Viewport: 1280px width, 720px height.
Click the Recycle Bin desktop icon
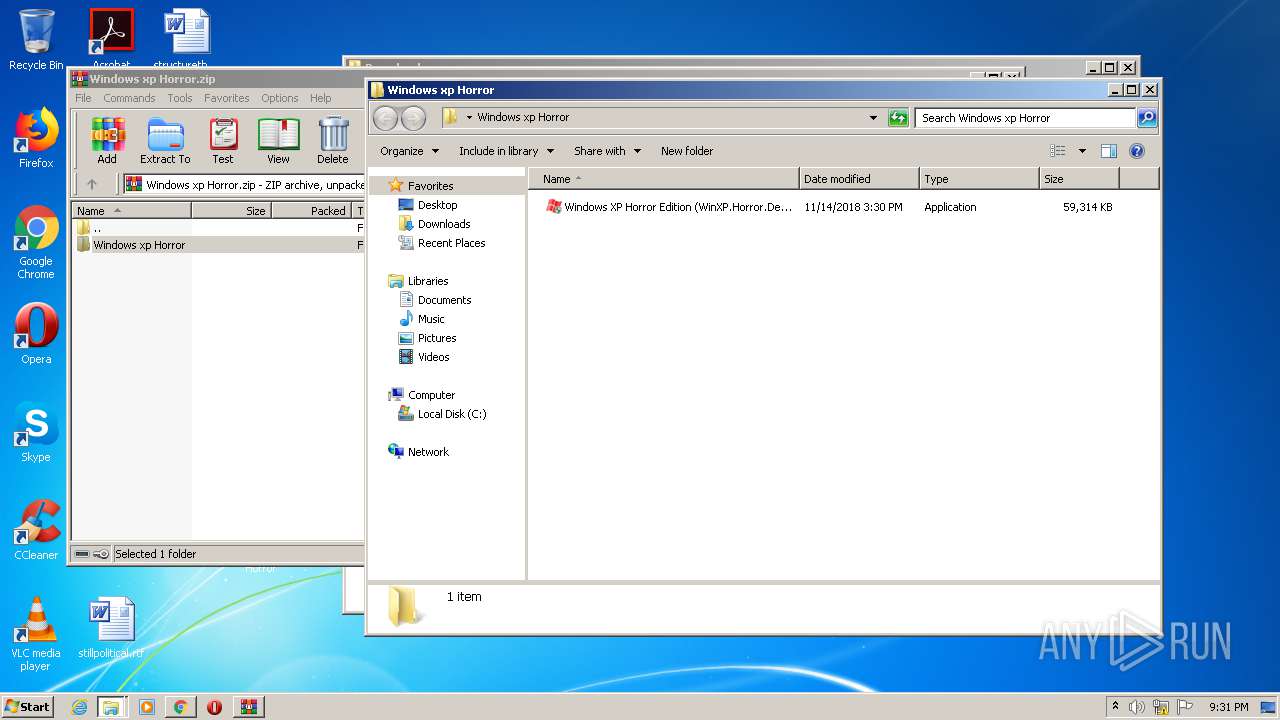(36, 39)
